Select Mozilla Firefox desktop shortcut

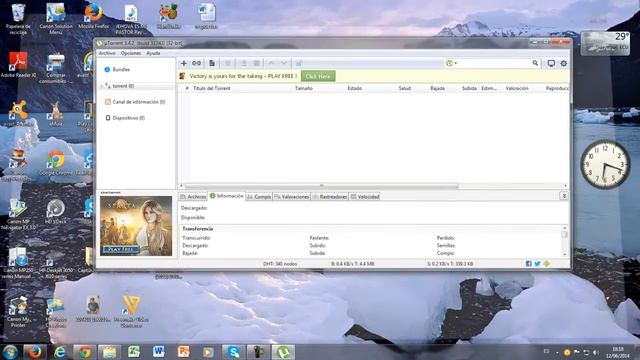tap(93, 16)
